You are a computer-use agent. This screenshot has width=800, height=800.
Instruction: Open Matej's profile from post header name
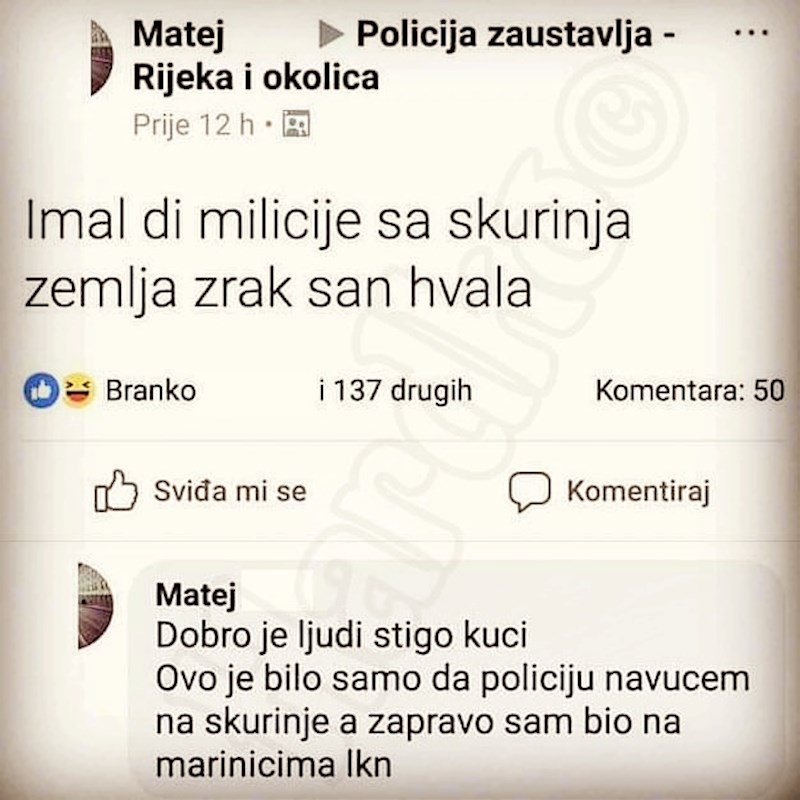pos(178,35)
